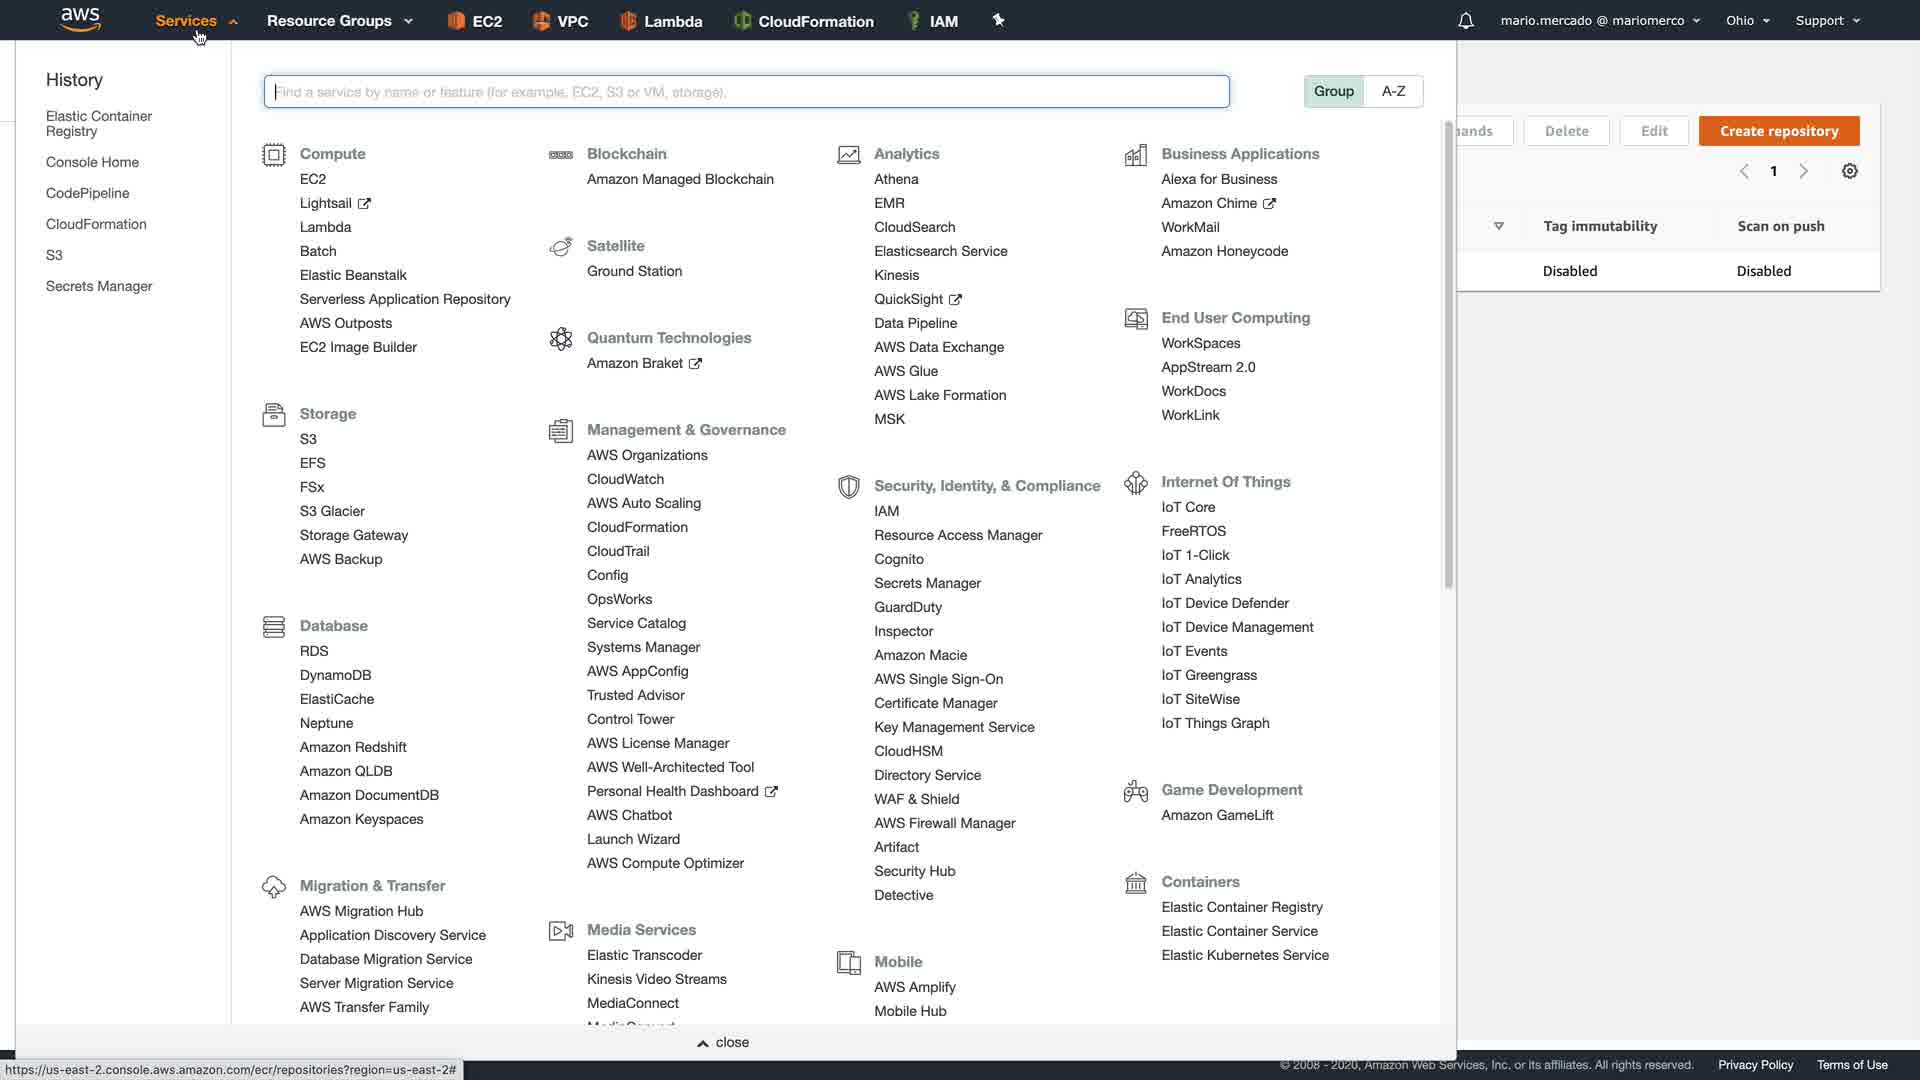
Task: Focus the find a service search field
Action: click(x=746, y=92)
